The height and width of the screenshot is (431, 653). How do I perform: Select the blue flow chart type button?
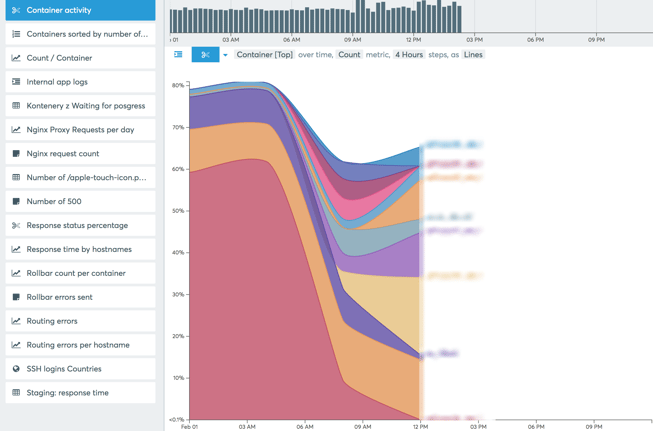pyautogui.click(x=205, y=55)
